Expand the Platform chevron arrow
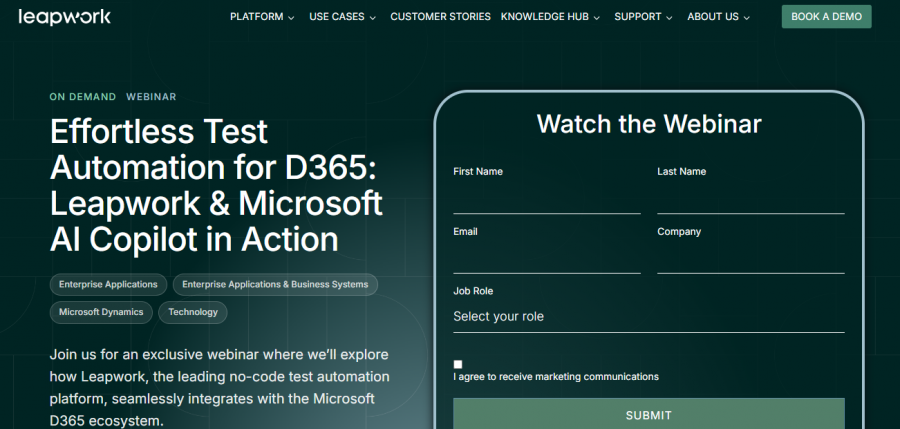Viewport: 900px width, 429px height. pos(291,18)
